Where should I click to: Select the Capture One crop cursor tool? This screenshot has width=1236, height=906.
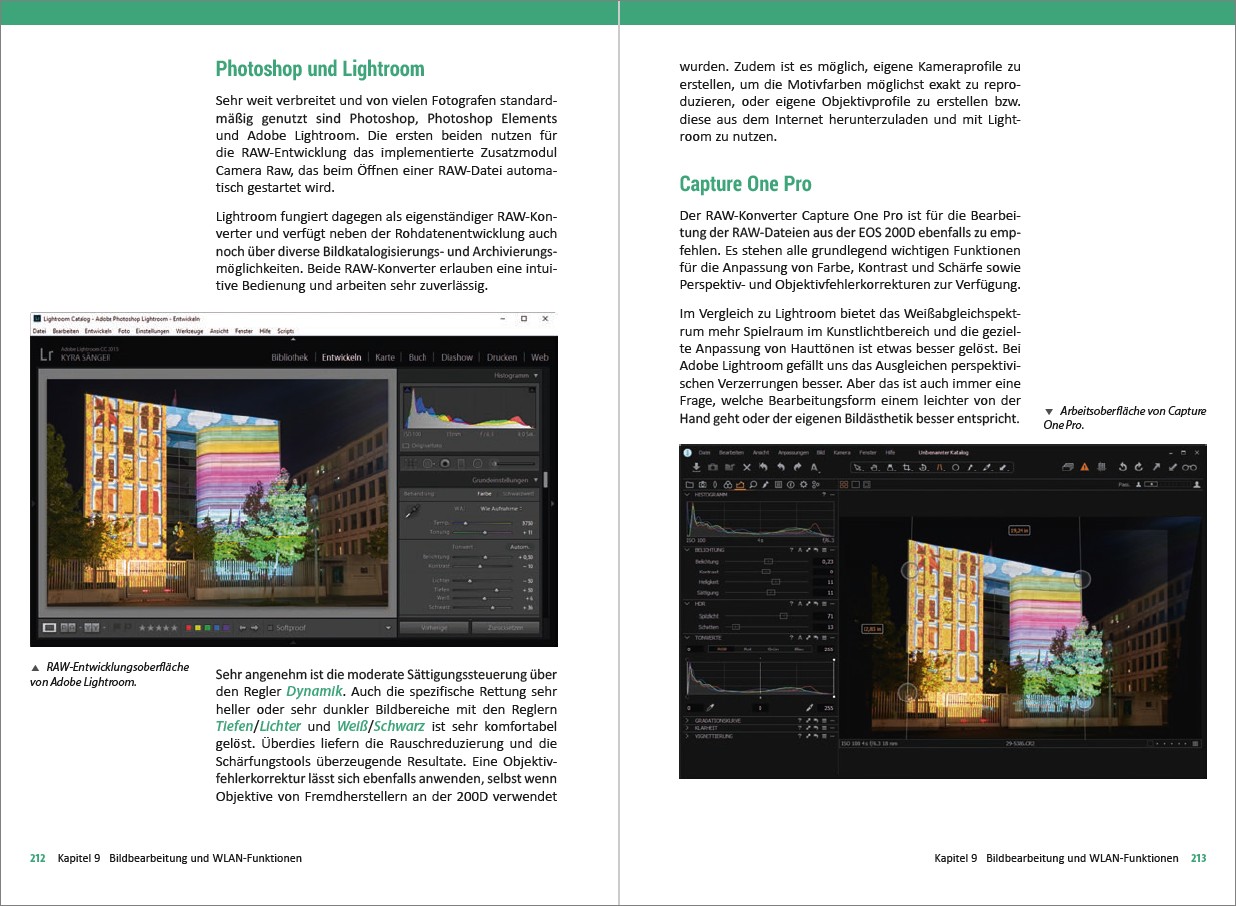[x=907, y=467]
